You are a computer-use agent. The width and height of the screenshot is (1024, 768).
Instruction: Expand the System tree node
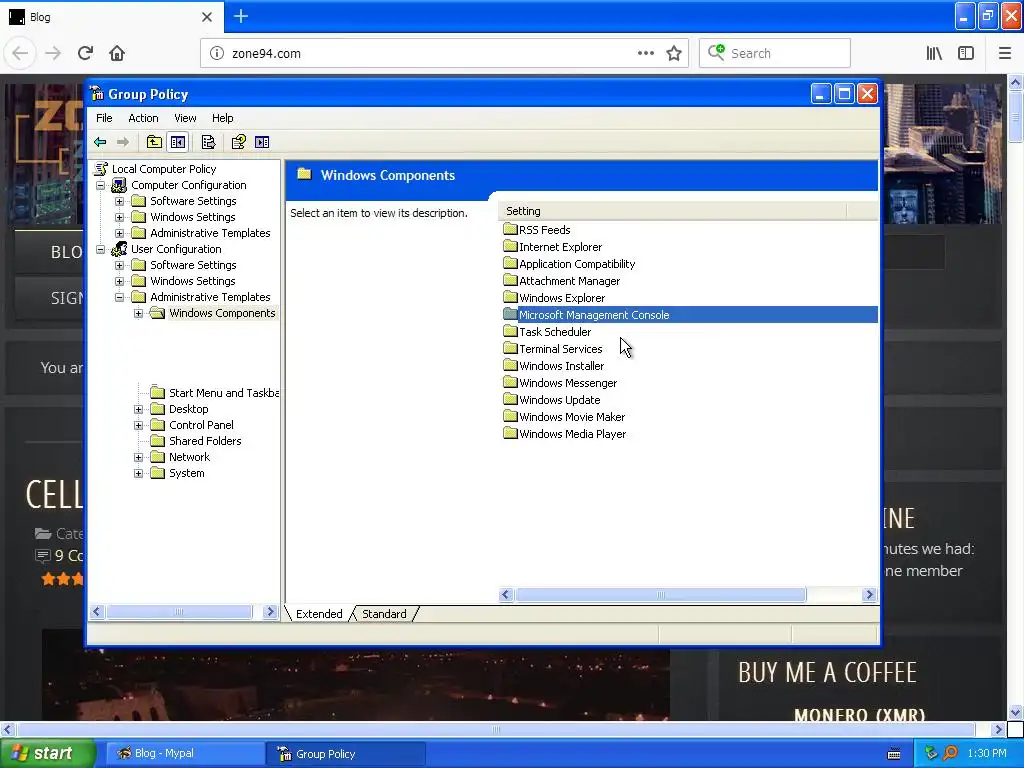click(x=138, y=473)
